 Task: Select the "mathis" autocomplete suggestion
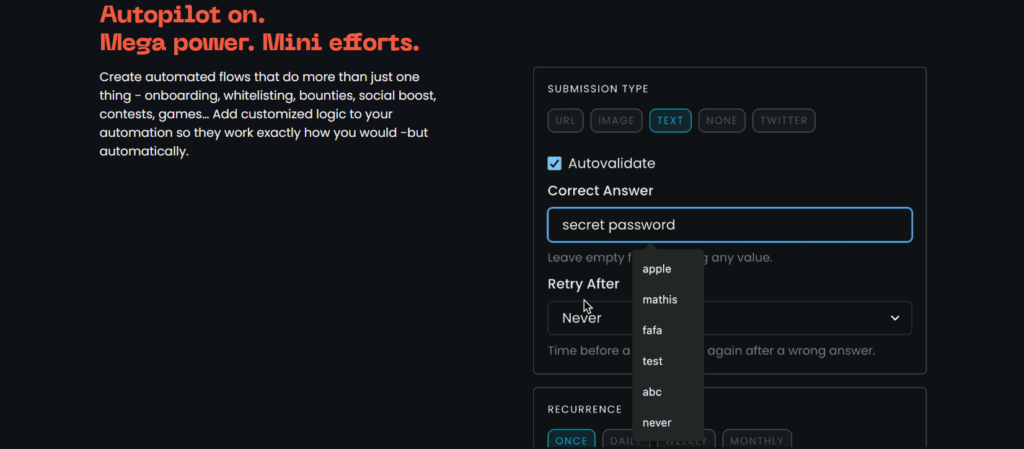[660, 299]
